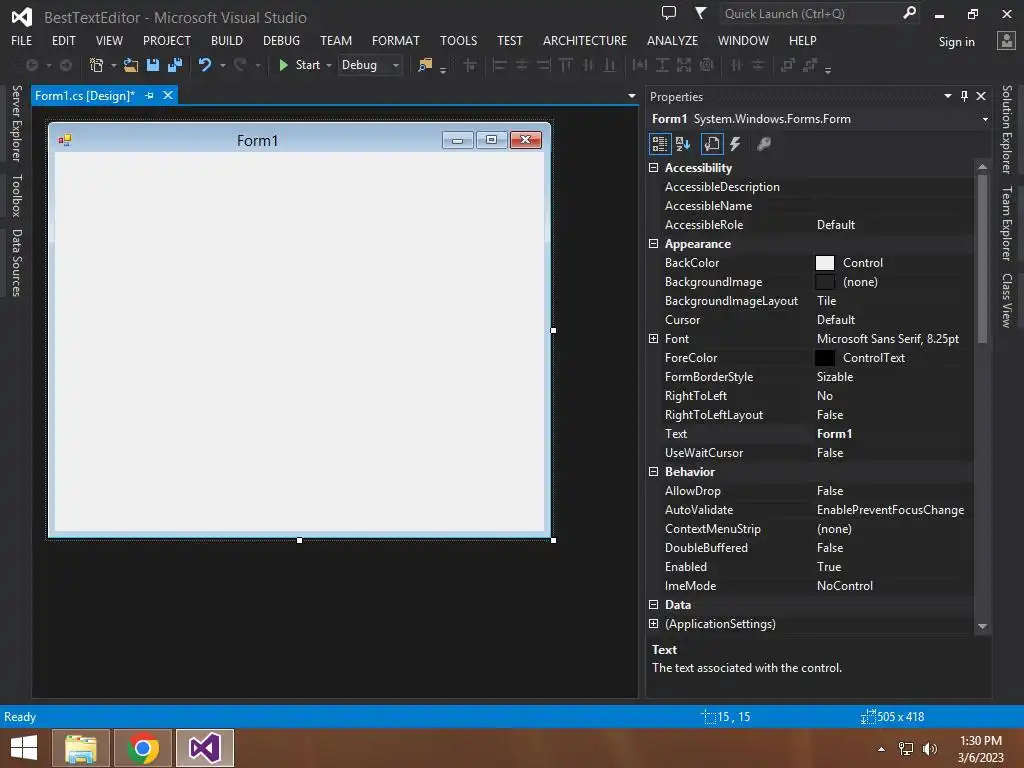Screen dimensions: 1024x768
Task: Open the ARCHITECTURE menu
Action: pos(584,40)
